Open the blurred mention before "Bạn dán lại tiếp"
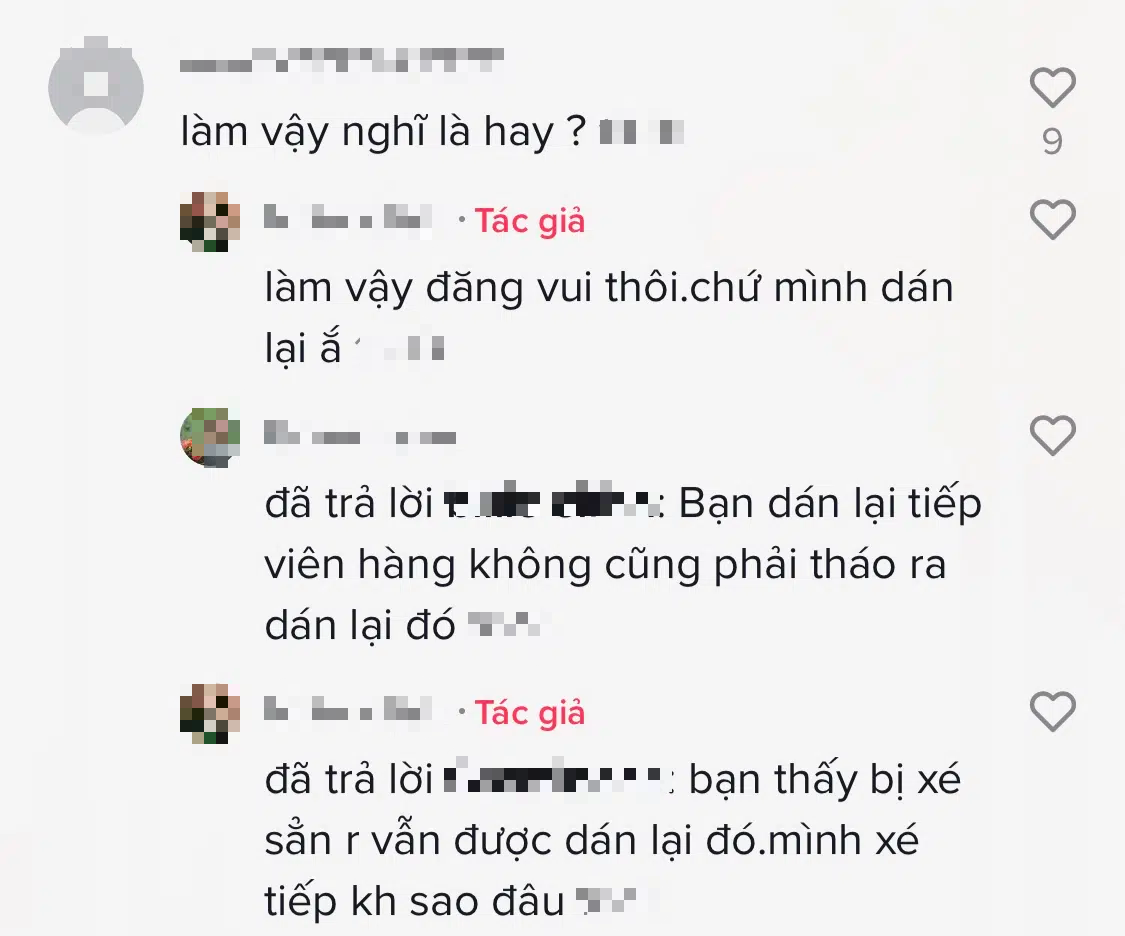 pyautogui.click(x=552, y=504)
